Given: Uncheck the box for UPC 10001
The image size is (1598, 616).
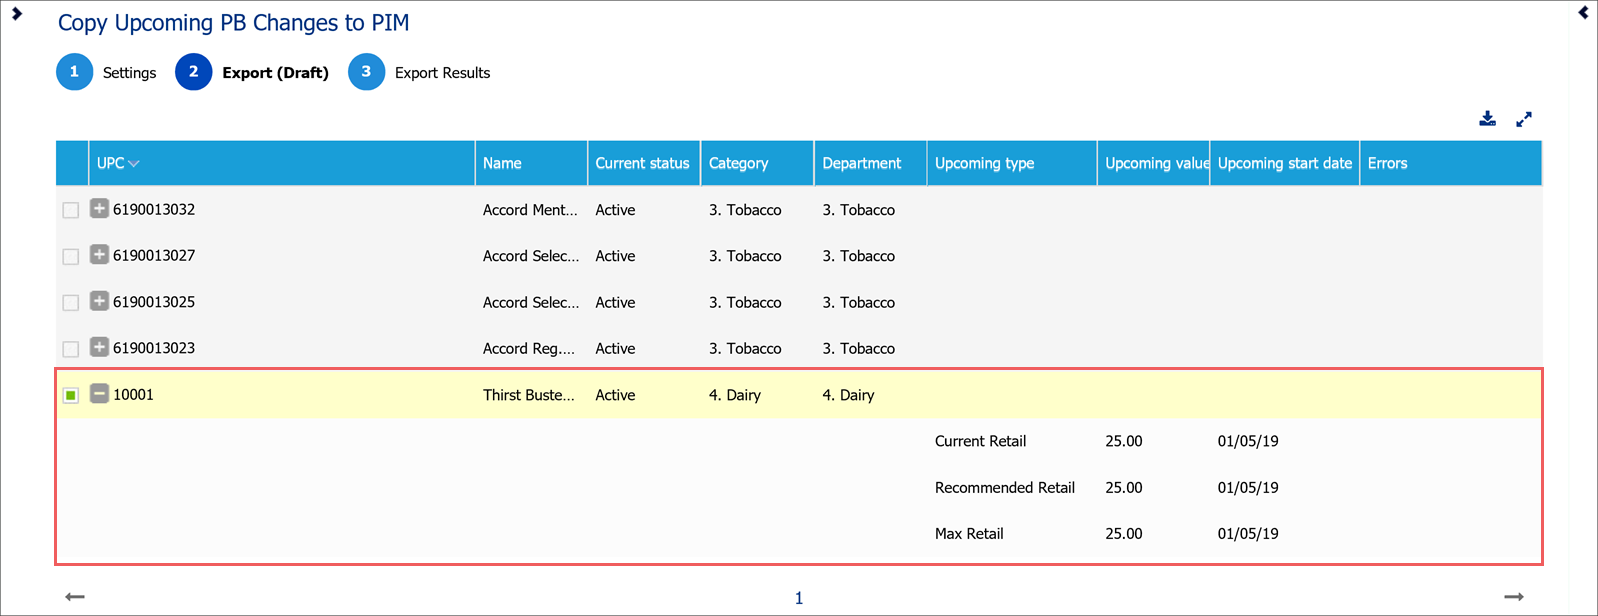Looking at the screenshot, I should [71, 395].
